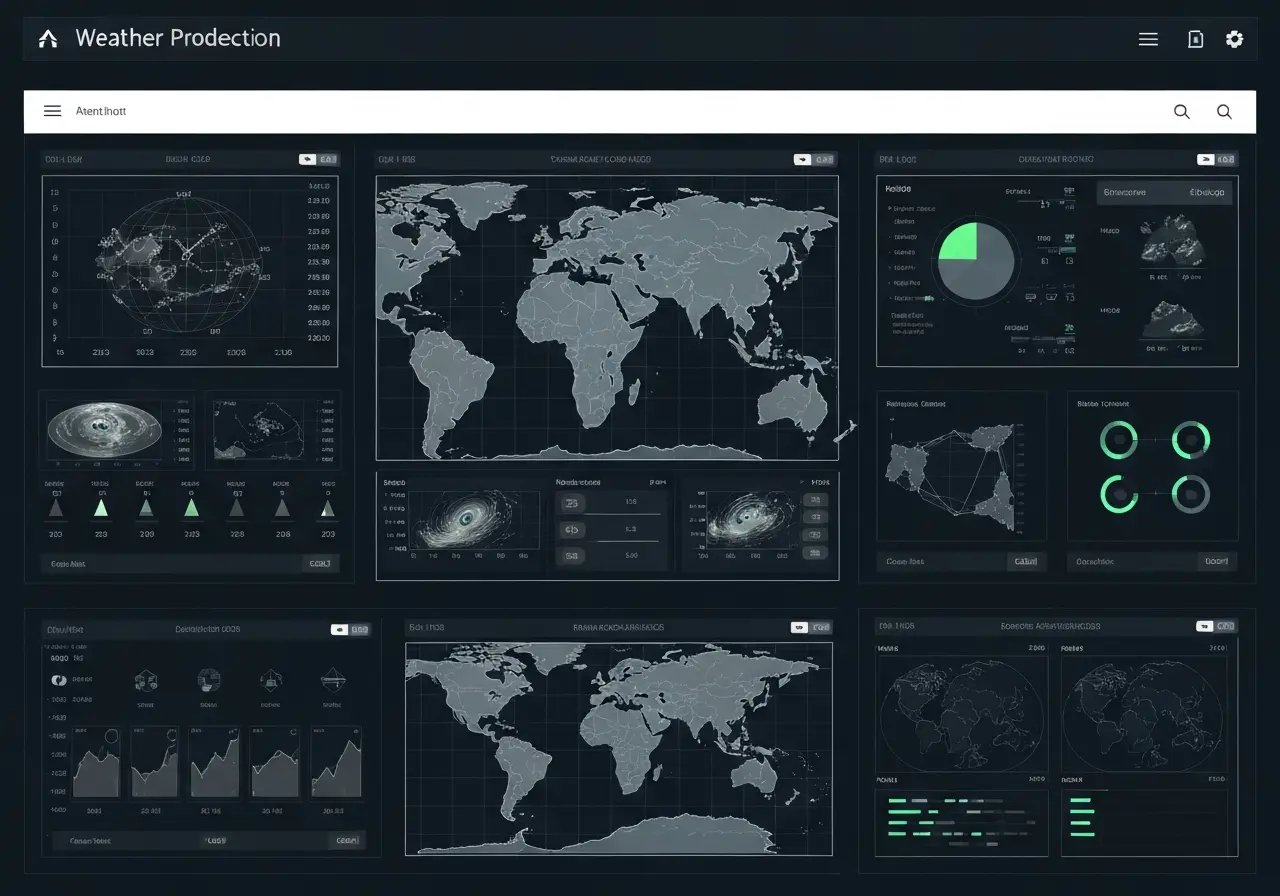
Task: Click the diamond icon above the last mini chart
Action: [x=333, y=682]
